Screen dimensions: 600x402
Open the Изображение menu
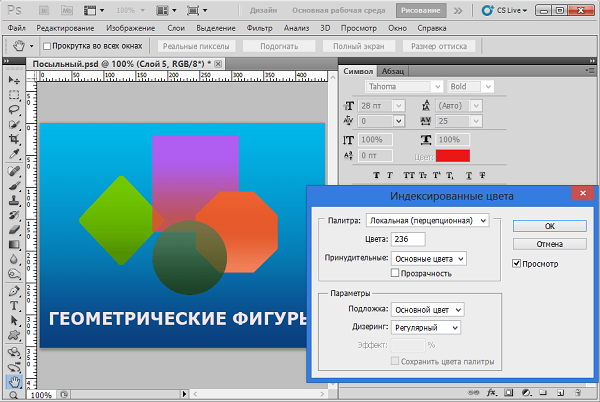(130, 28)
